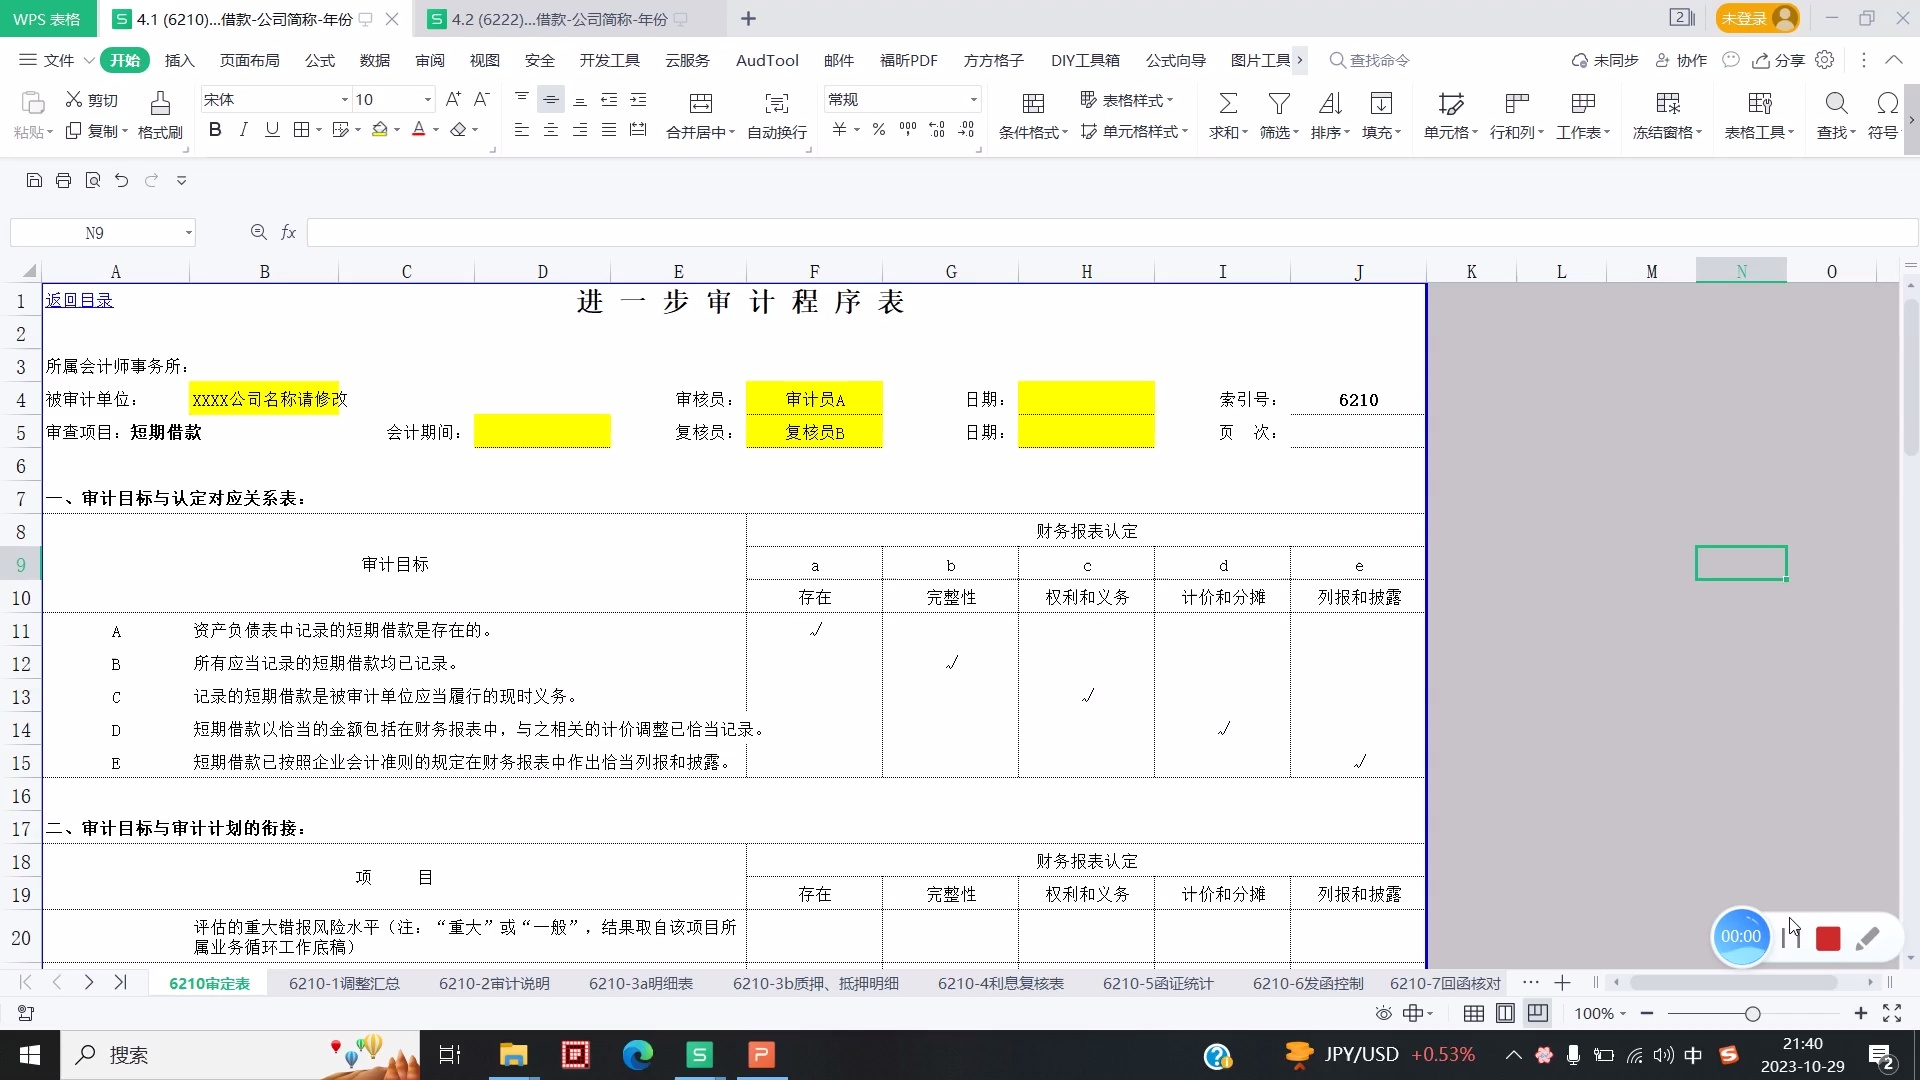Open the font size dropdown
Image resolution: width=1920 pixels, height=1080 pixels.
[x=428, y=100]
